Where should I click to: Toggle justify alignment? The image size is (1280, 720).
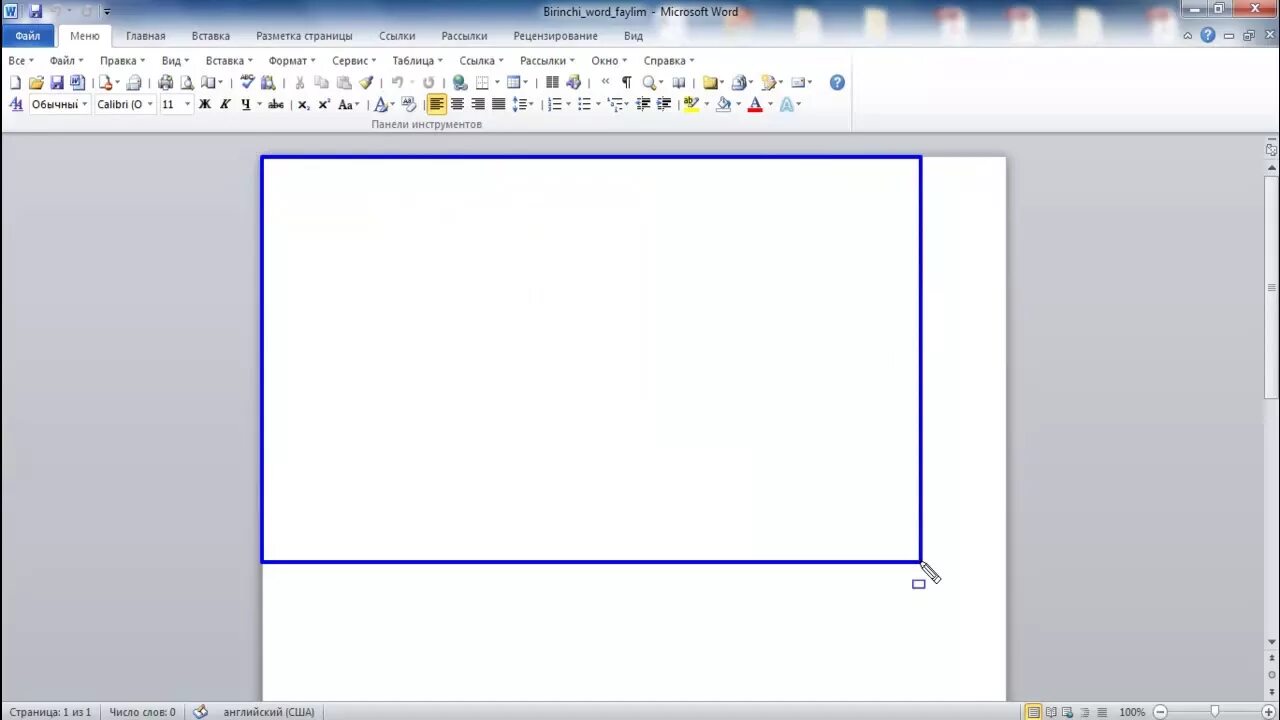click(498, 104)
